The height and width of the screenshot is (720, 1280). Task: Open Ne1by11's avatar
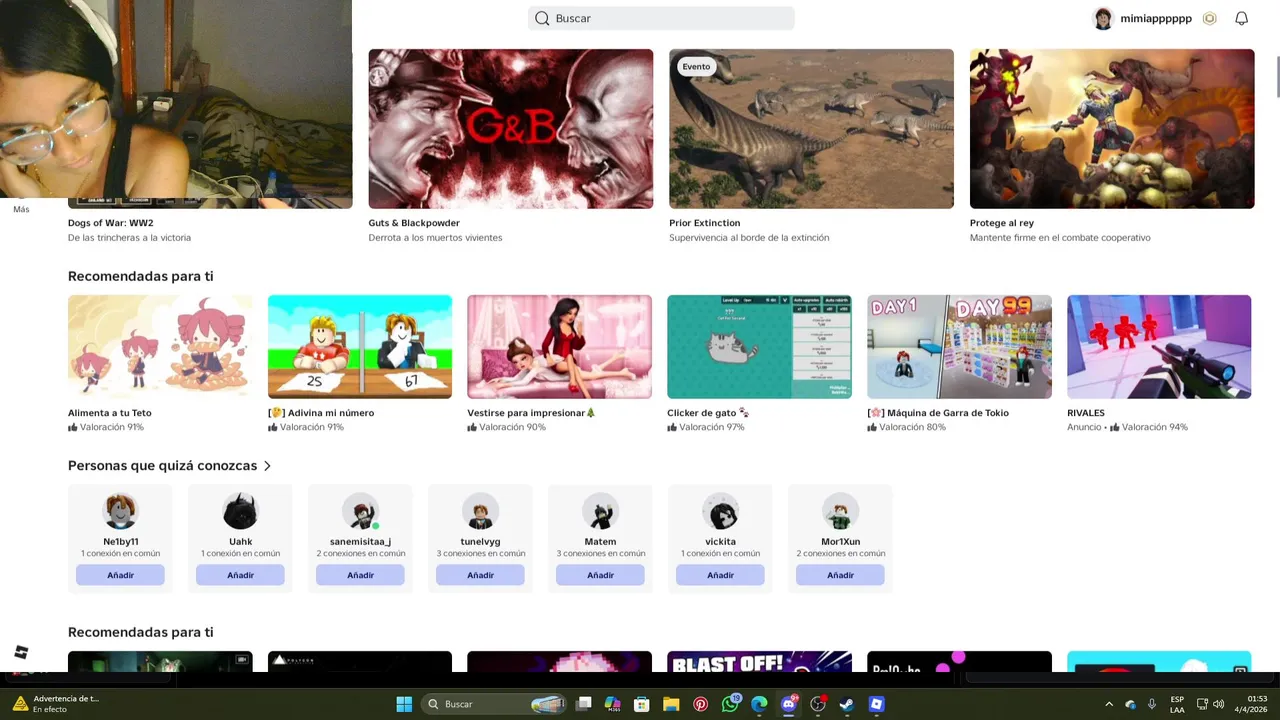tap(120, 512)
